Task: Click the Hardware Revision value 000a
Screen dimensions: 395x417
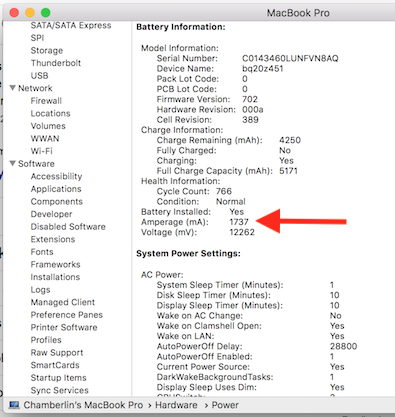Action: point(253,110)
